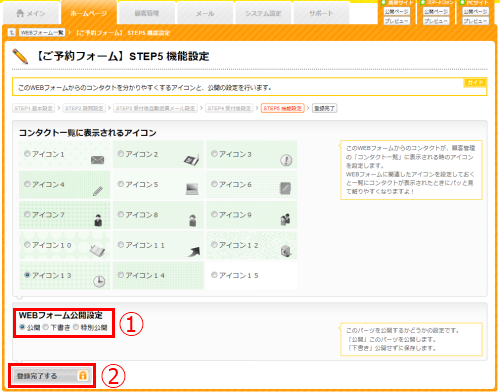Open the サポート tab
500x392 pixels.
[321, 13]
